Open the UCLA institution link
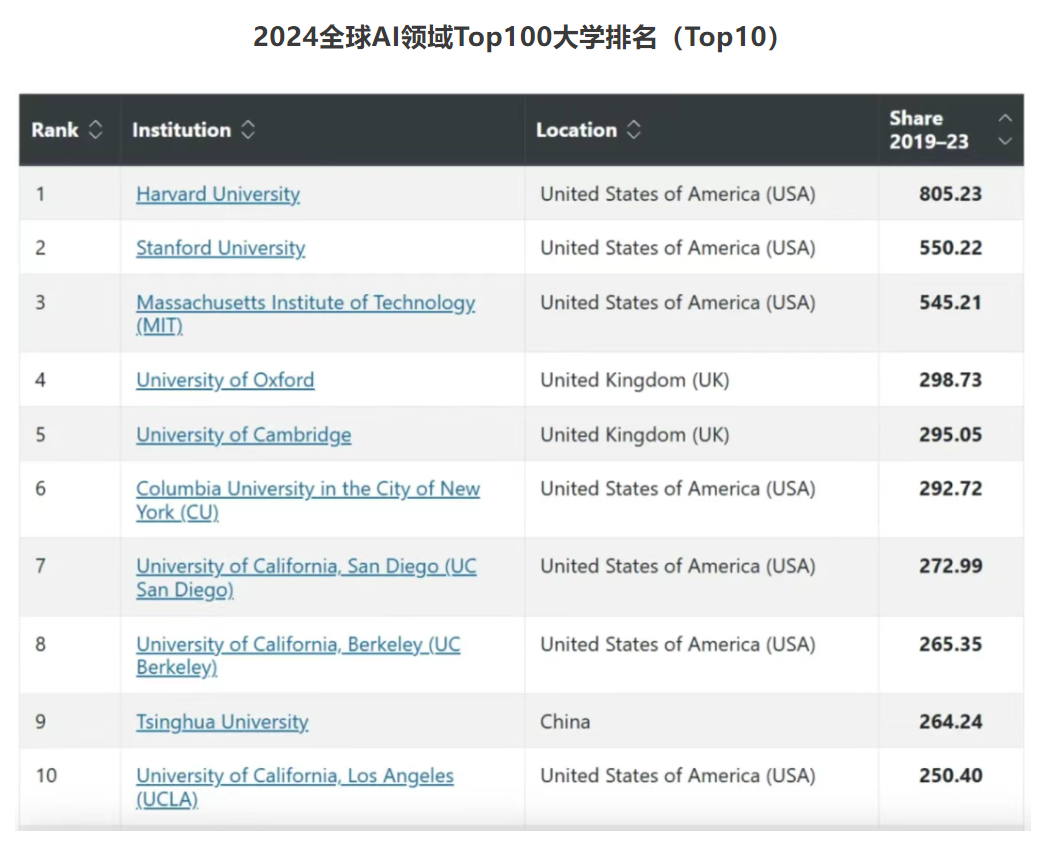The height and width of the screenshot is (853, 1047). (294, 788)
